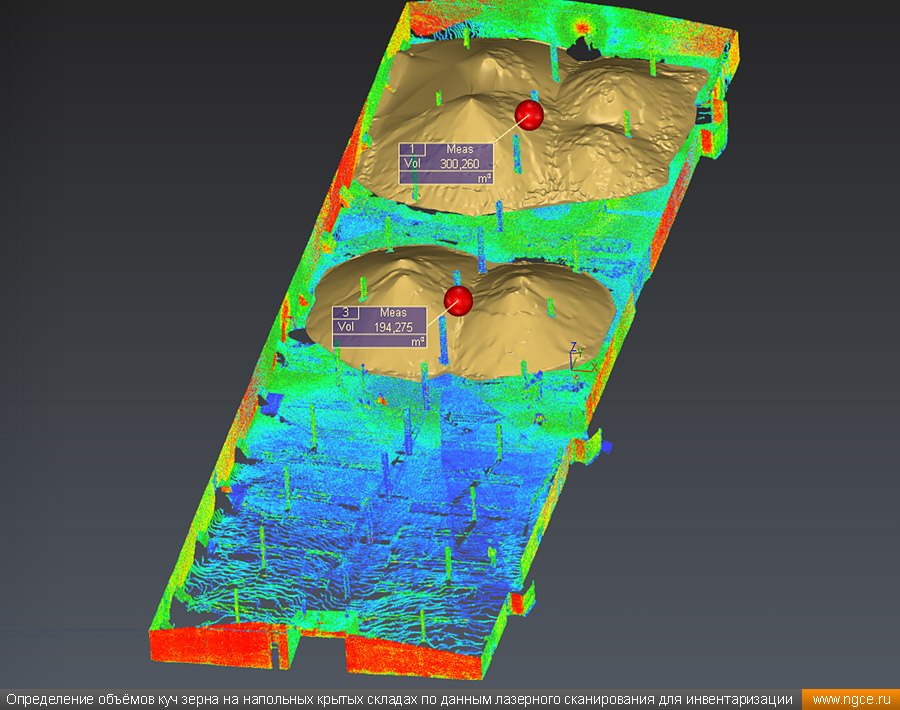This screenshot has height=710, width=900.
Task: Click the 'Meas' header in label 3
Action: (393, 313)
